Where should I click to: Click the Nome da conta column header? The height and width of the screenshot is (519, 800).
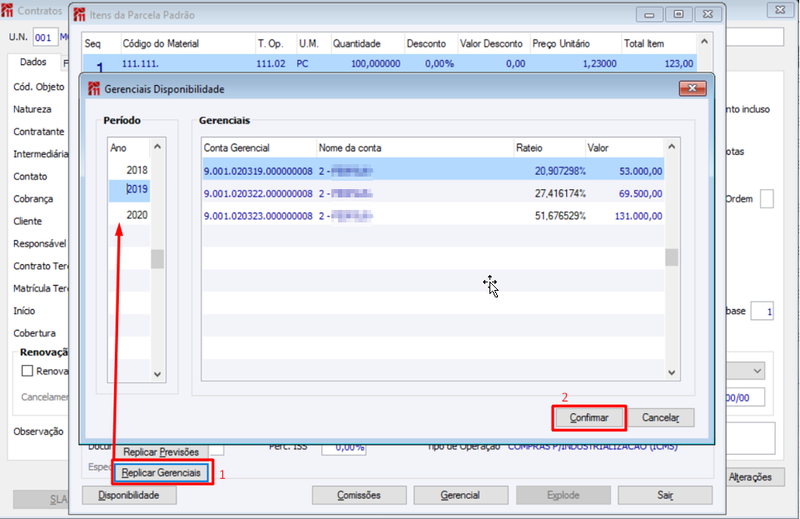pyautogui.click(x=415, y=148)
